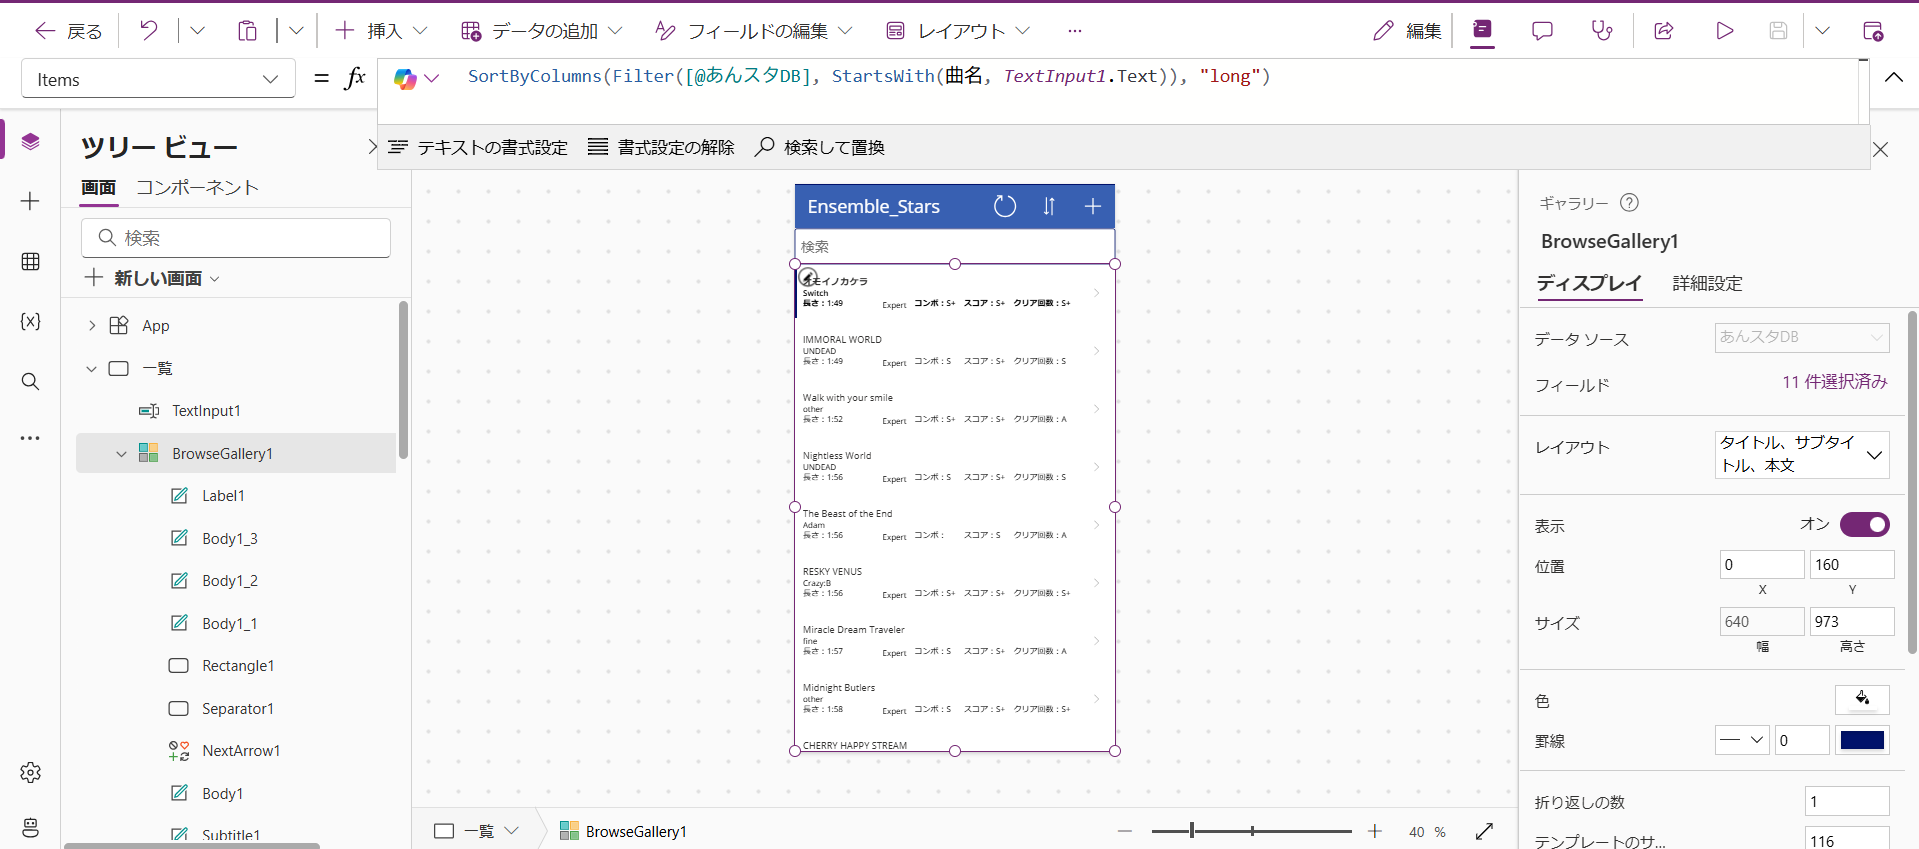Click the 高さ field with 973
Viewport: 1919px width, 849px height.
point(1852,622)
